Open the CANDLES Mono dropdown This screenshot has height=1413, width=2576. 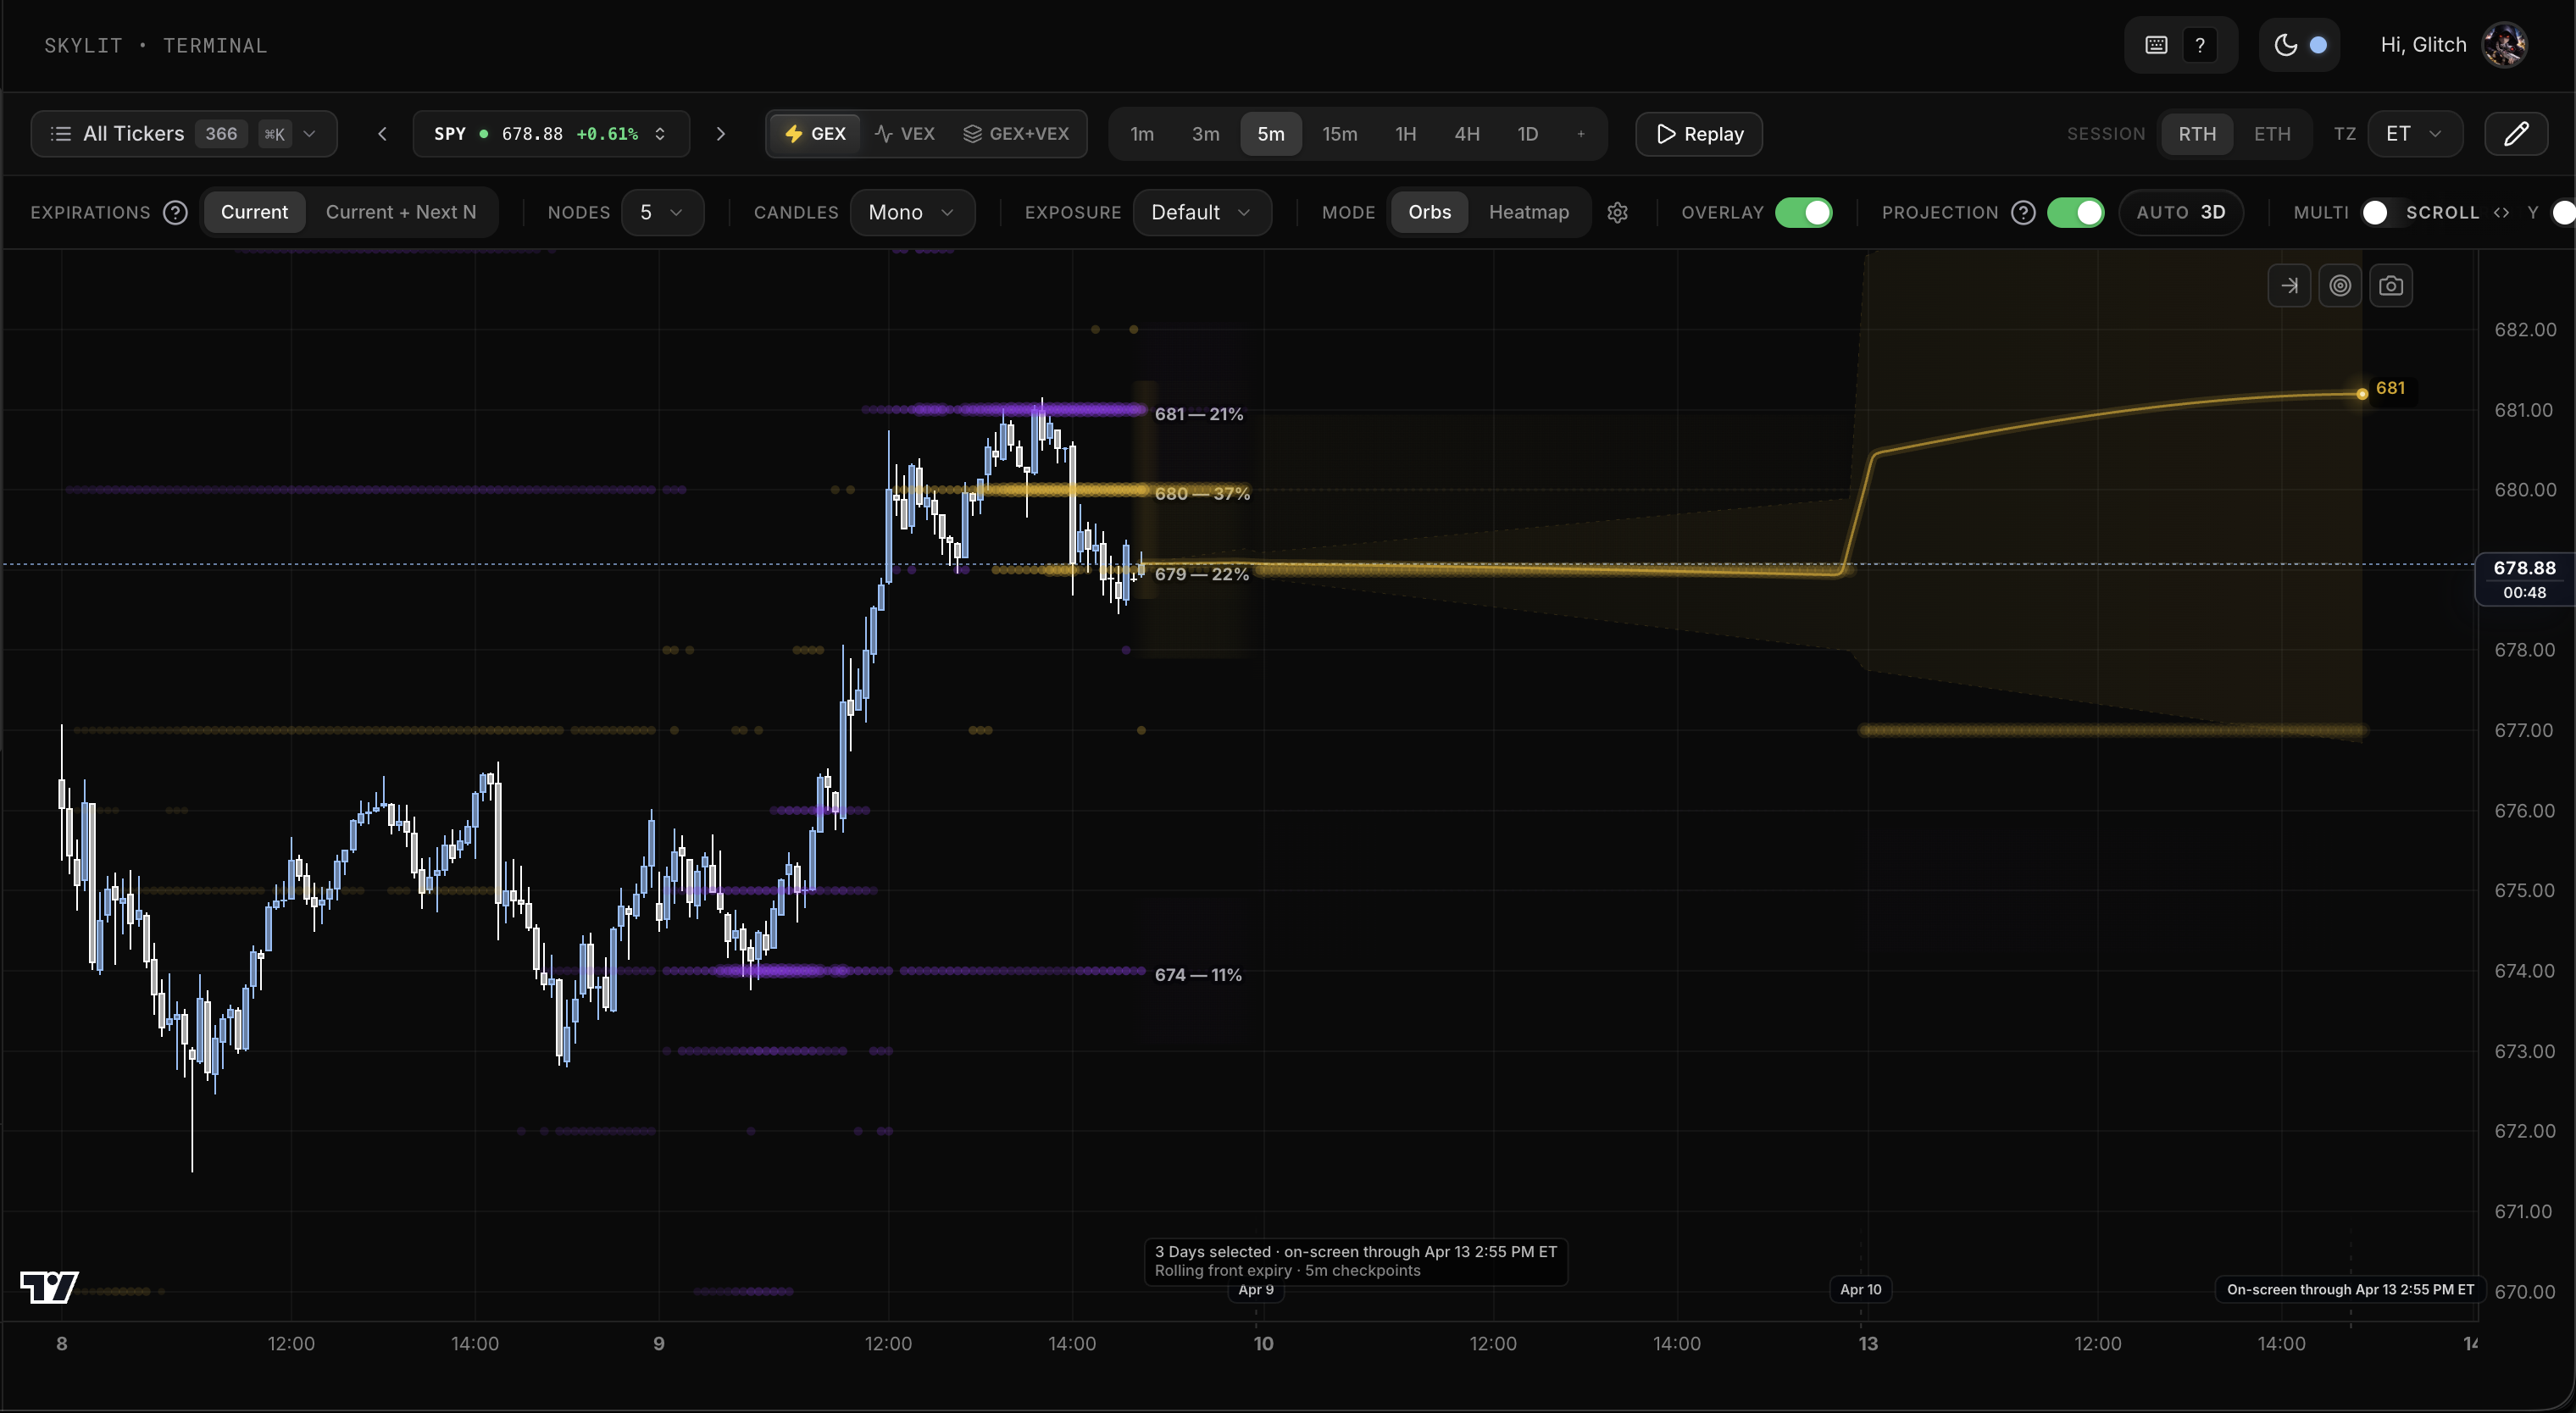pyautogui.click(x=911, y=212)
